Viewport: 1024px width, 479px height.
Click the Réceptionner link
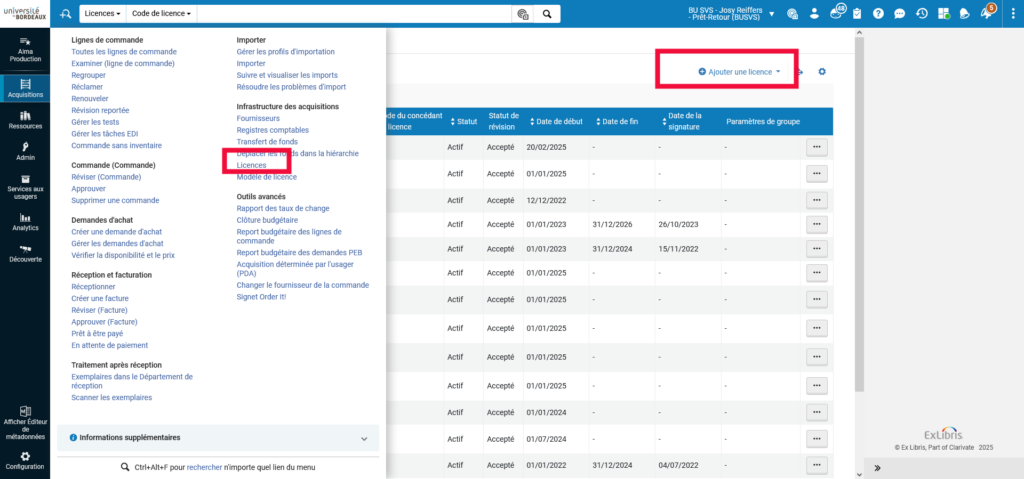pos(93,287)
